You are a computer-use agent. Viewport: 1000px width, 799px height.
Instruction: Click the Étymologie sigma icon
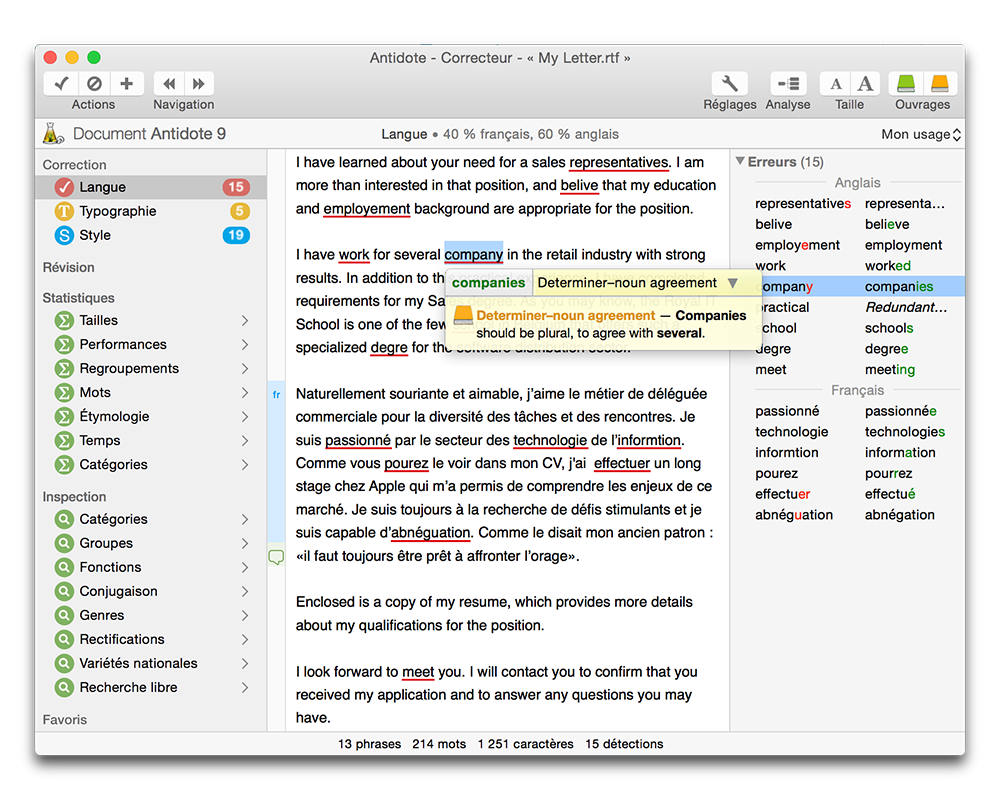point(64,416)
